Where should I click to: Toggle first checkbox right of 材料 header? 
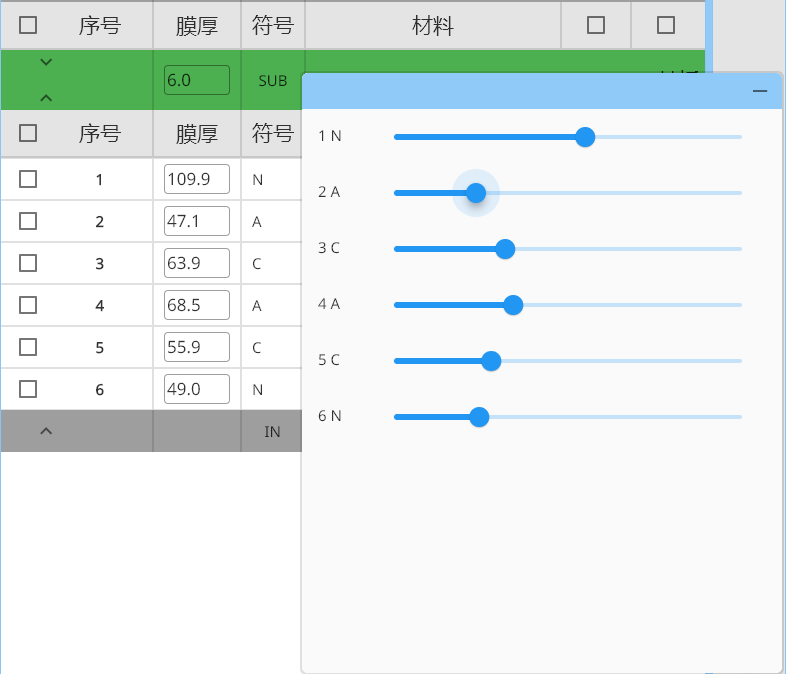click(596, 26)
